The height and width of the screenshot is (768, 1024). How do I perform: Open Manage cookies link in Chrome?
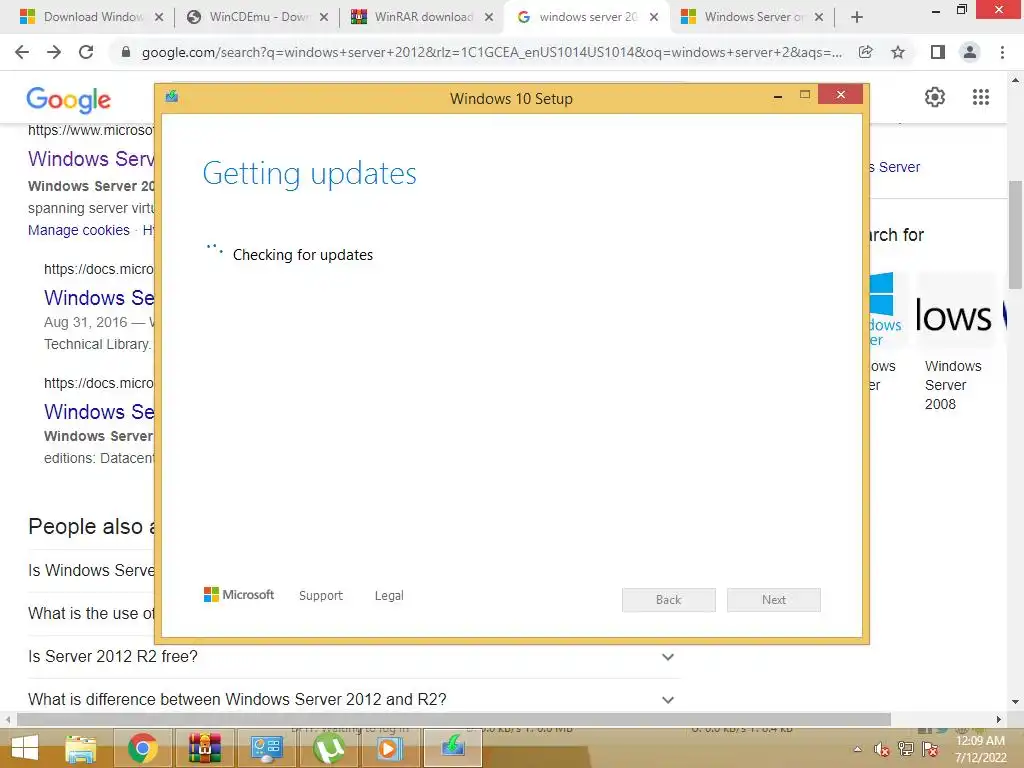coord(78,230)
